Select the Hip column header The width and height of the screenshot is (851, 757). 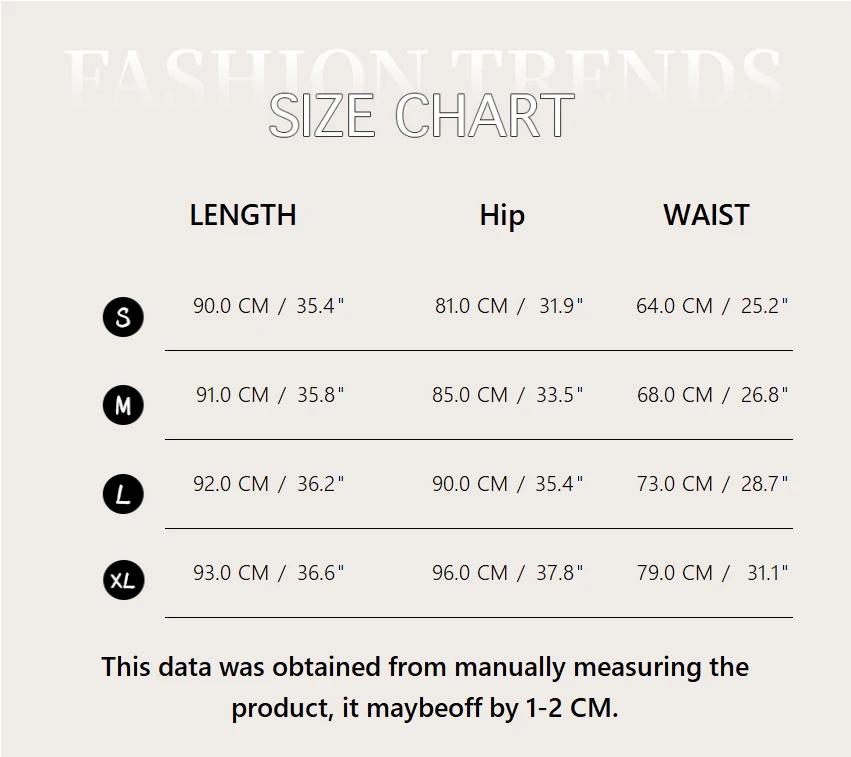click(x=502, y=215)
